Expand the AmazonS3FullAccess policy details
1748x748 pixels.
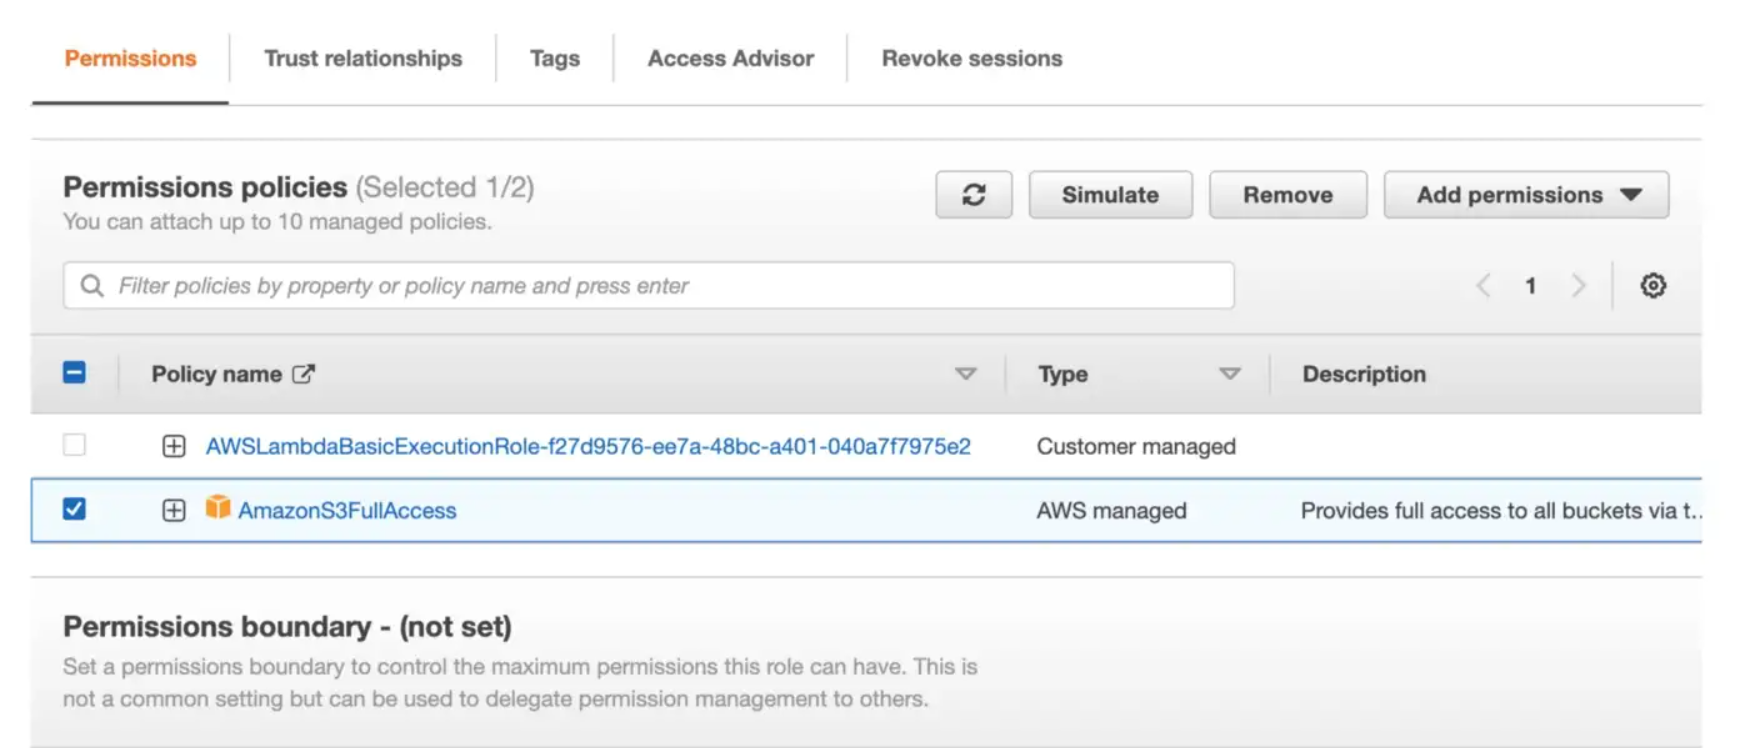point(173,510)
